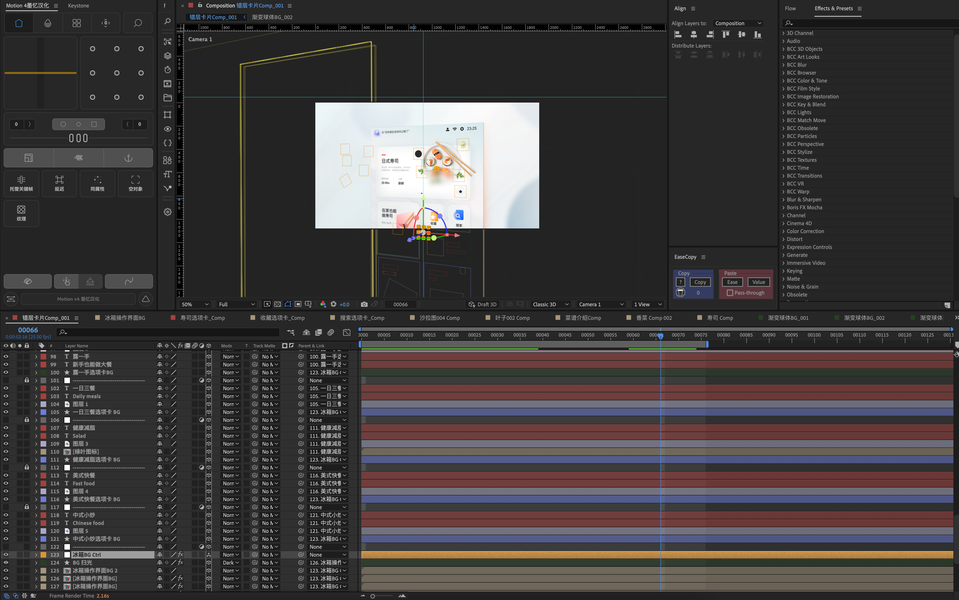
Task: Expand the Keying effects category
Action: tap(783, 271)
